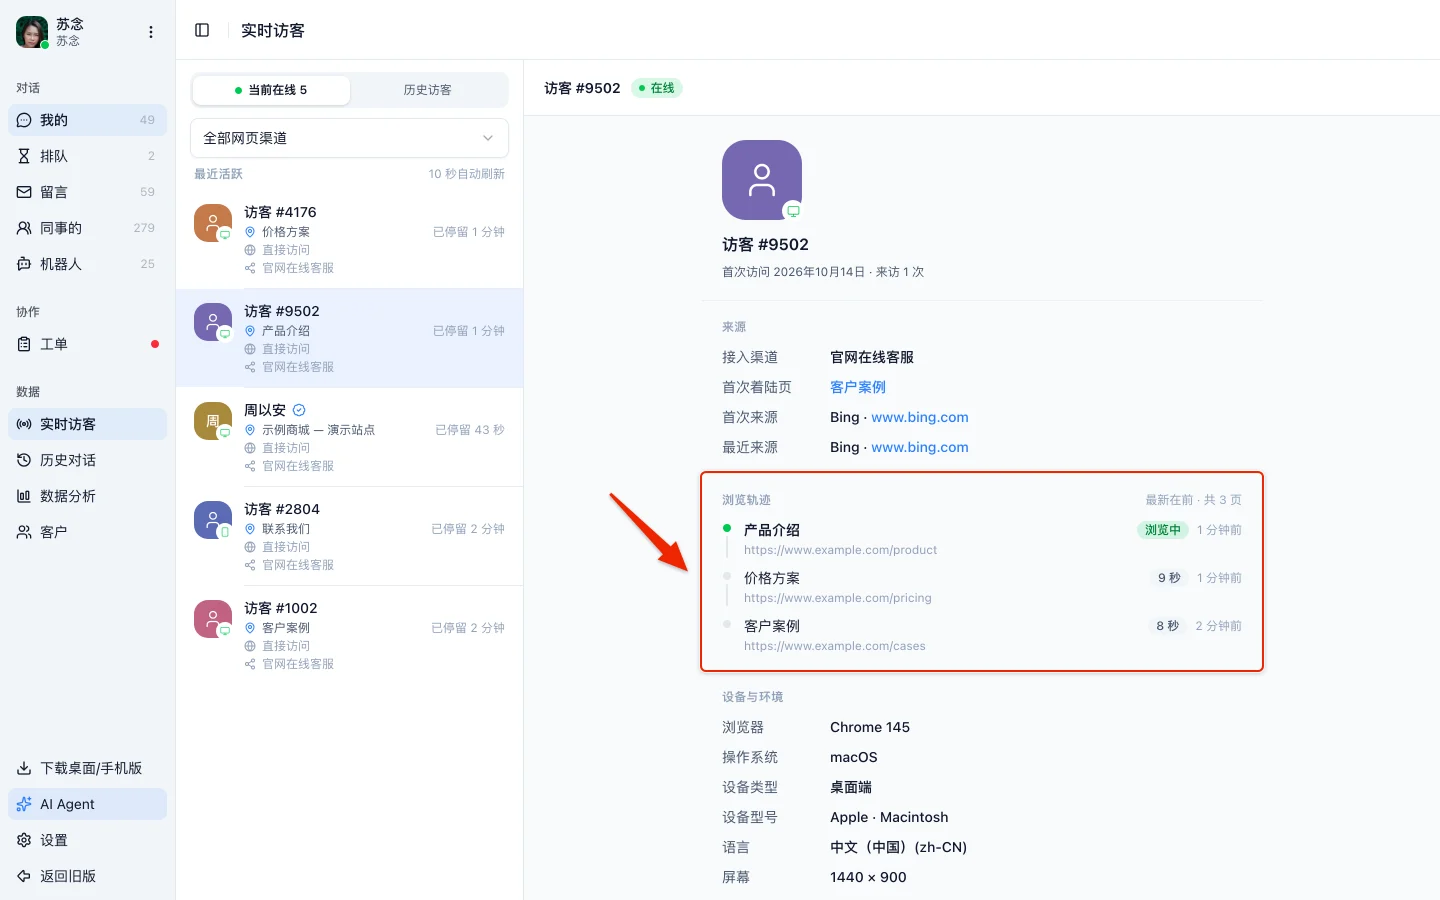Click the 下载桌面/手机版 download icon
This screenshot has width=1440, height=900.
coord(24,768)
